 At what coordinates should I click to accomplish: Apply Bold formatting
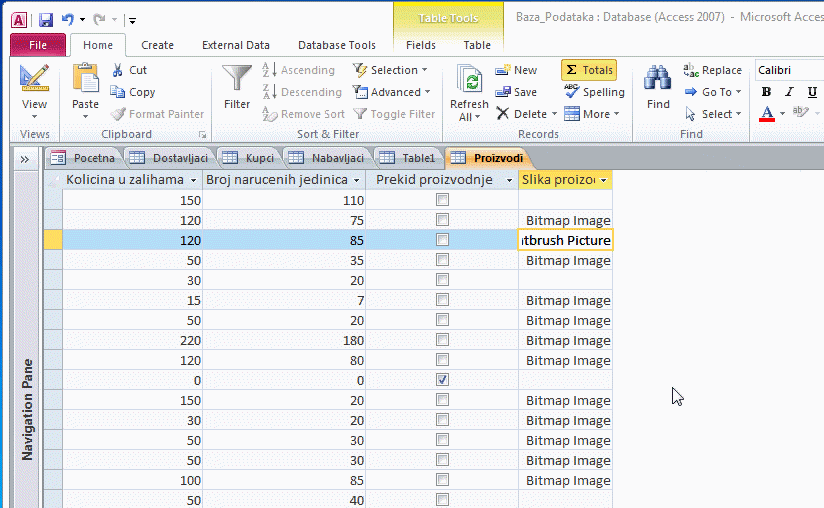[766, 92]
